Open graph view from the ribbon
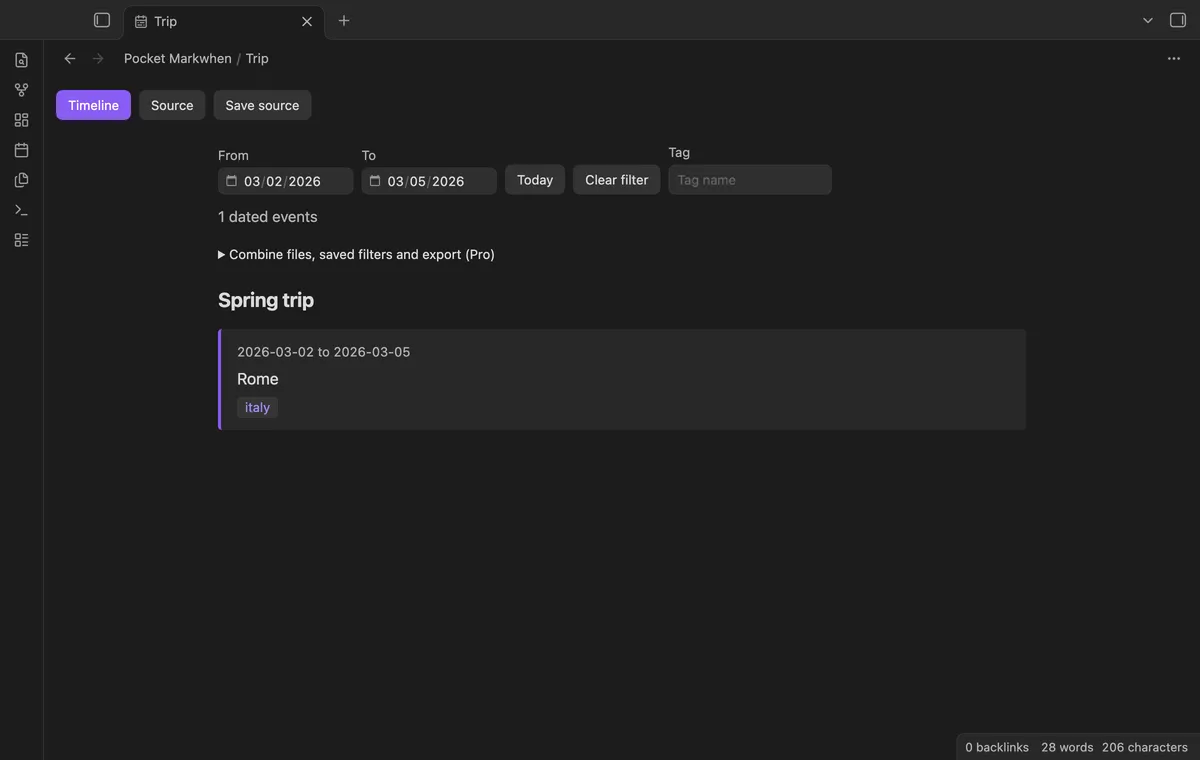This screenshot has width=1200, height=760. pos(21,90)
